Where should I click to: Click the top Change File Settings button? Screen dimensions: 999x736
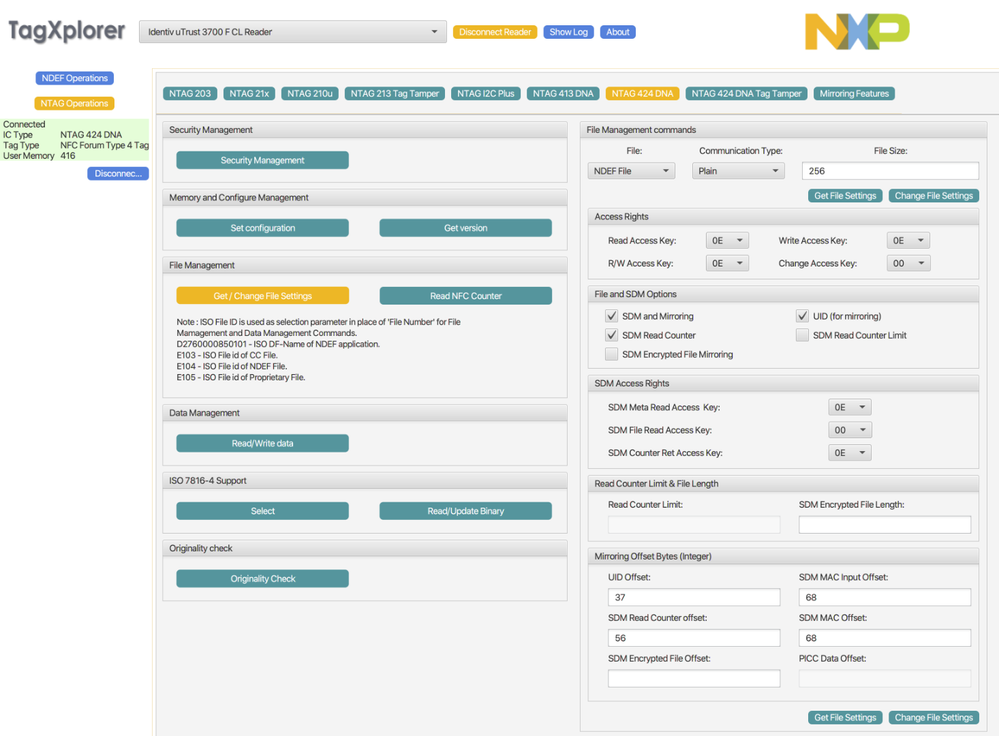coord(933,196)
